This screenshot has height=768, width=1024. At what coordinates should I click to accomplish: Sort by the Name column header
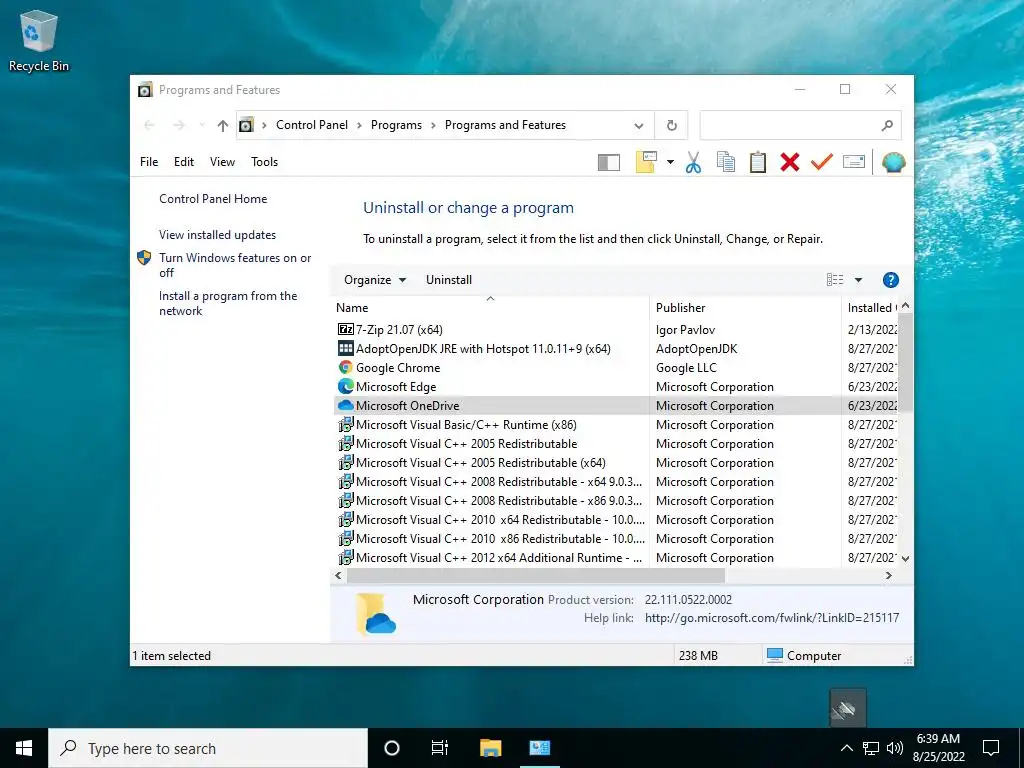(490, 308)
